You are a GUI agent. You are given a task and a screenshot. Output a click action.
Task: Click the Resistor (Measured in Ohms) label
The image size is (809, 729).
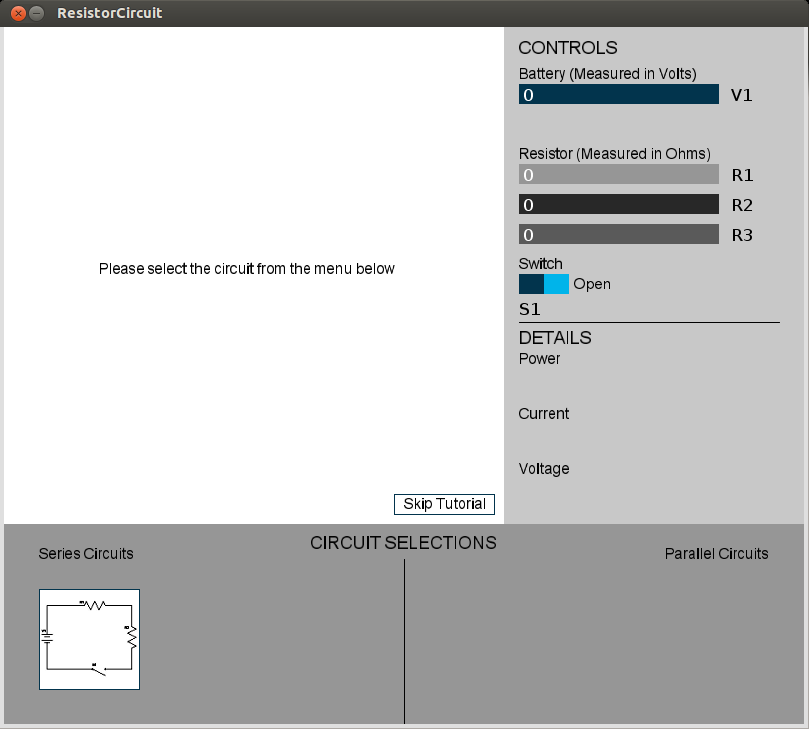pyautogui.click(x=614, y=154)
